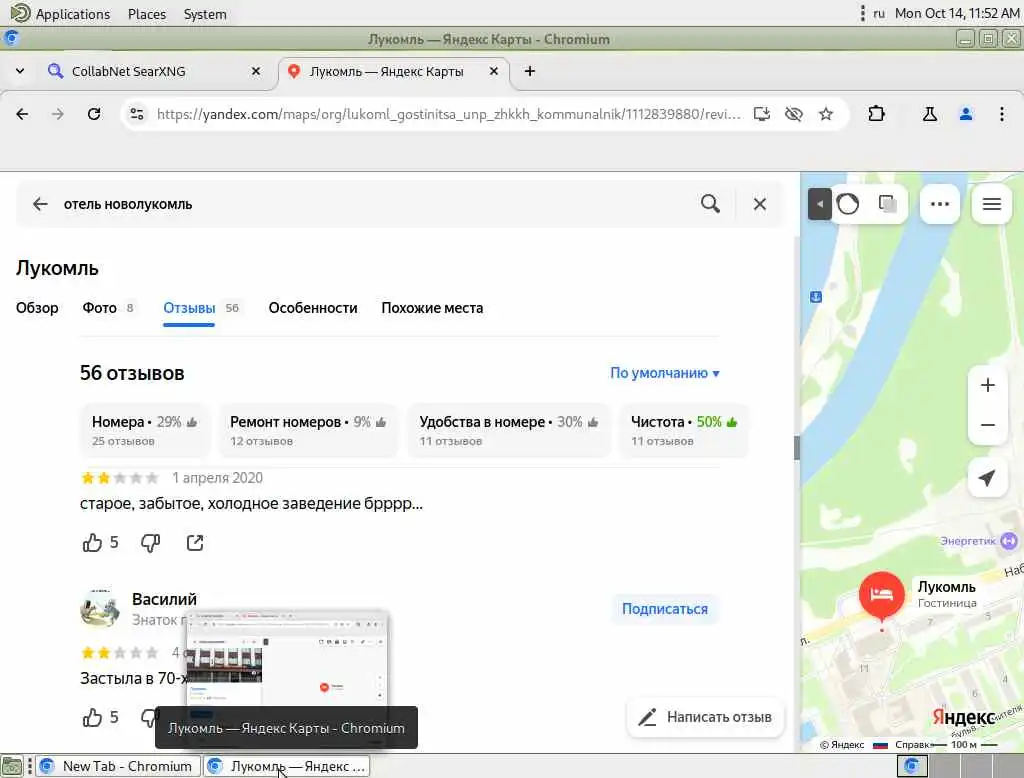Like Василий's review thumbs up
The image size is (1024, 778).
(92, 717)
